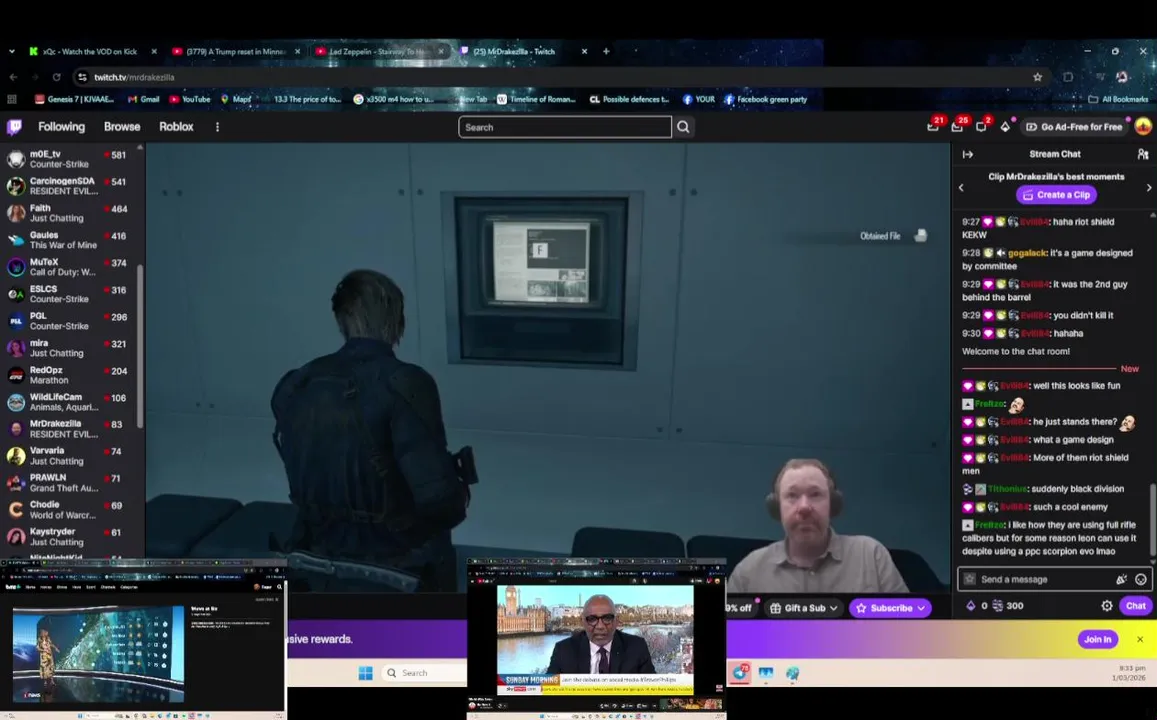
Task: Click the Create a Clip button
Action: (1057, 195)
